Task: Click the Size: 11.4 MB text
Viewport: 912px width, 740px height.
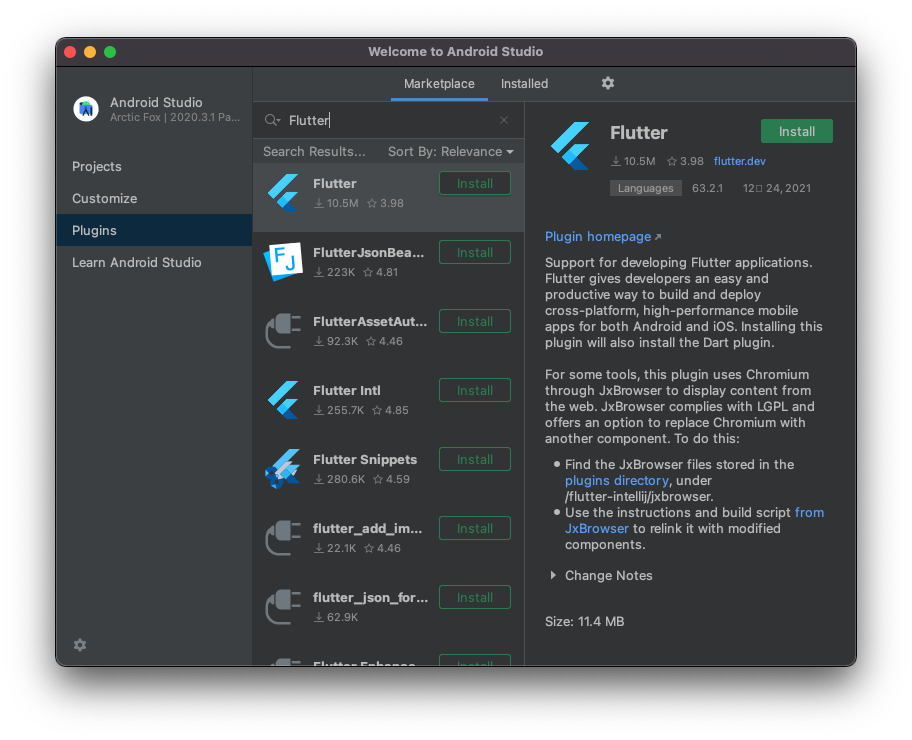Action: (x=585, y=621)
